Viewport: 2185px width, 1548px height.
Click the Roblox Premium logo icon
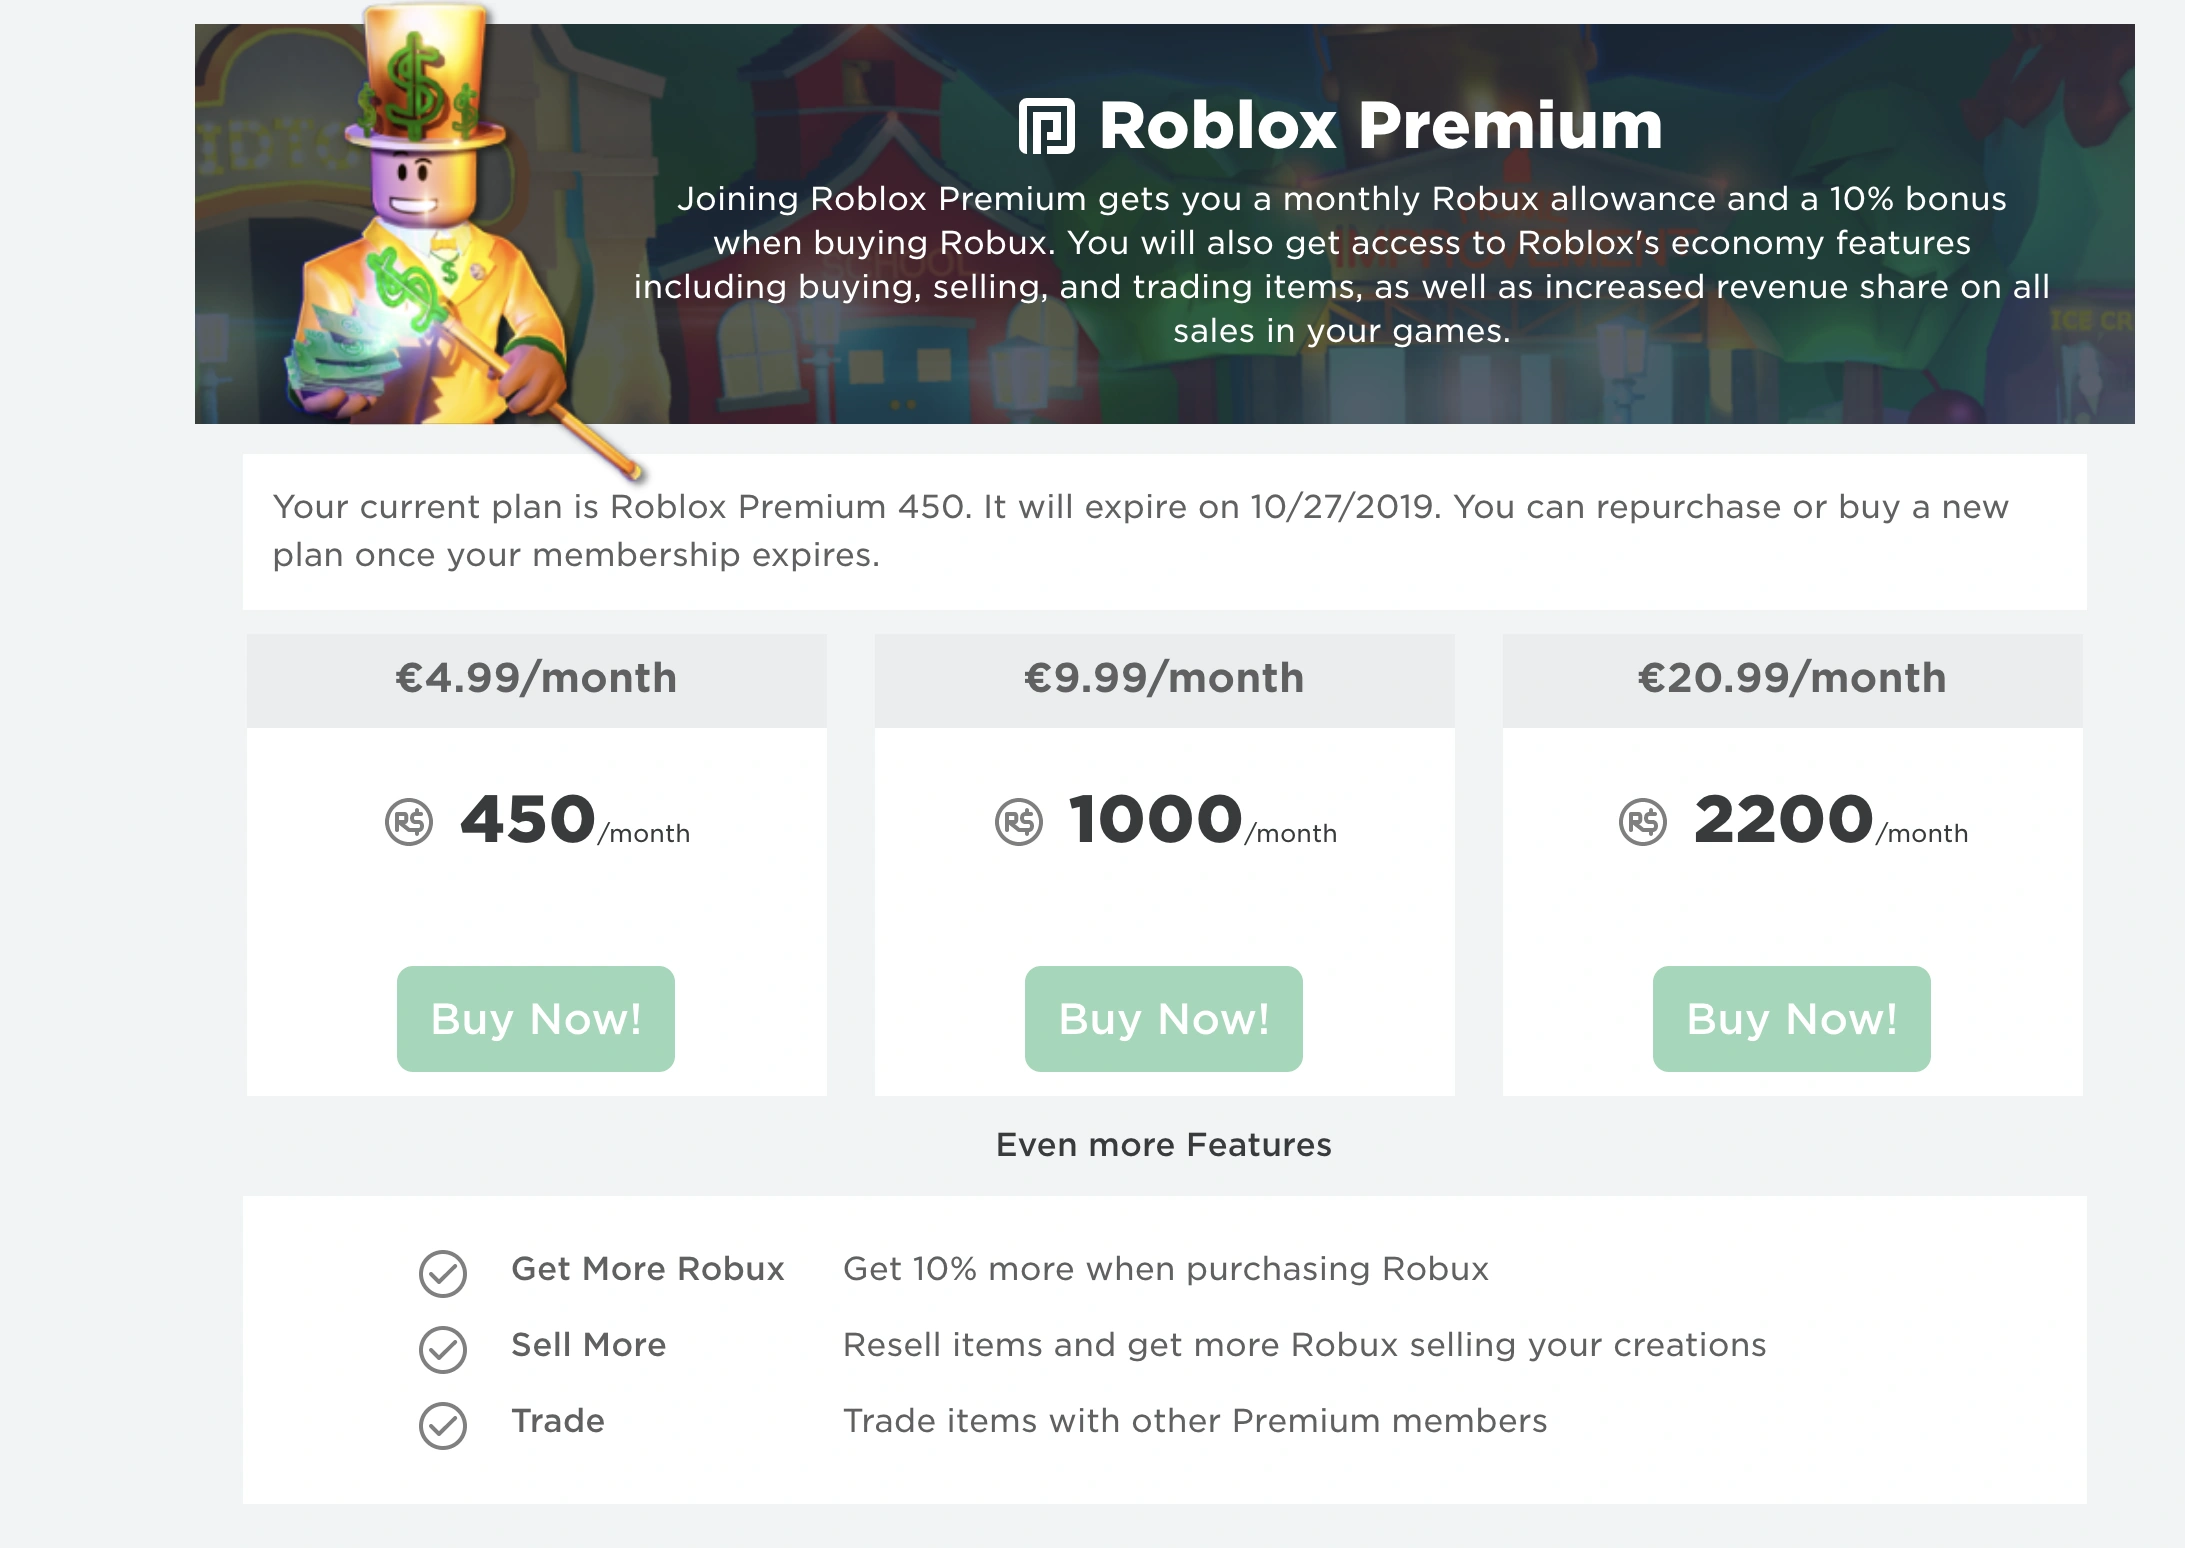point(1046,127)
